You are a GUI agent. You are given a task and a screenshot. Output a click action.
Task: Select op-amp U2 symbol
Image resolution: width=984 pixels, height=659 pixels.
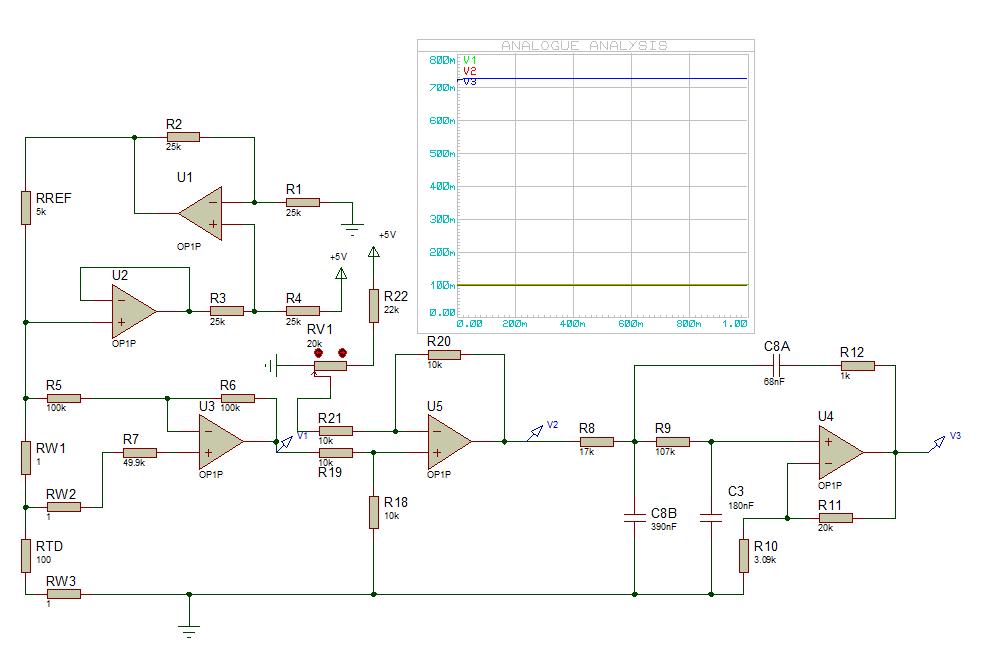pos(133,311)
